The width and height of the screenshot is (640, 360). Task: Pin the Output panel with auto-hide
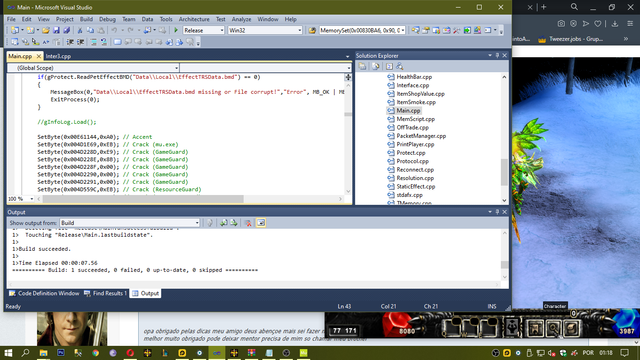(x=497, y=212)
